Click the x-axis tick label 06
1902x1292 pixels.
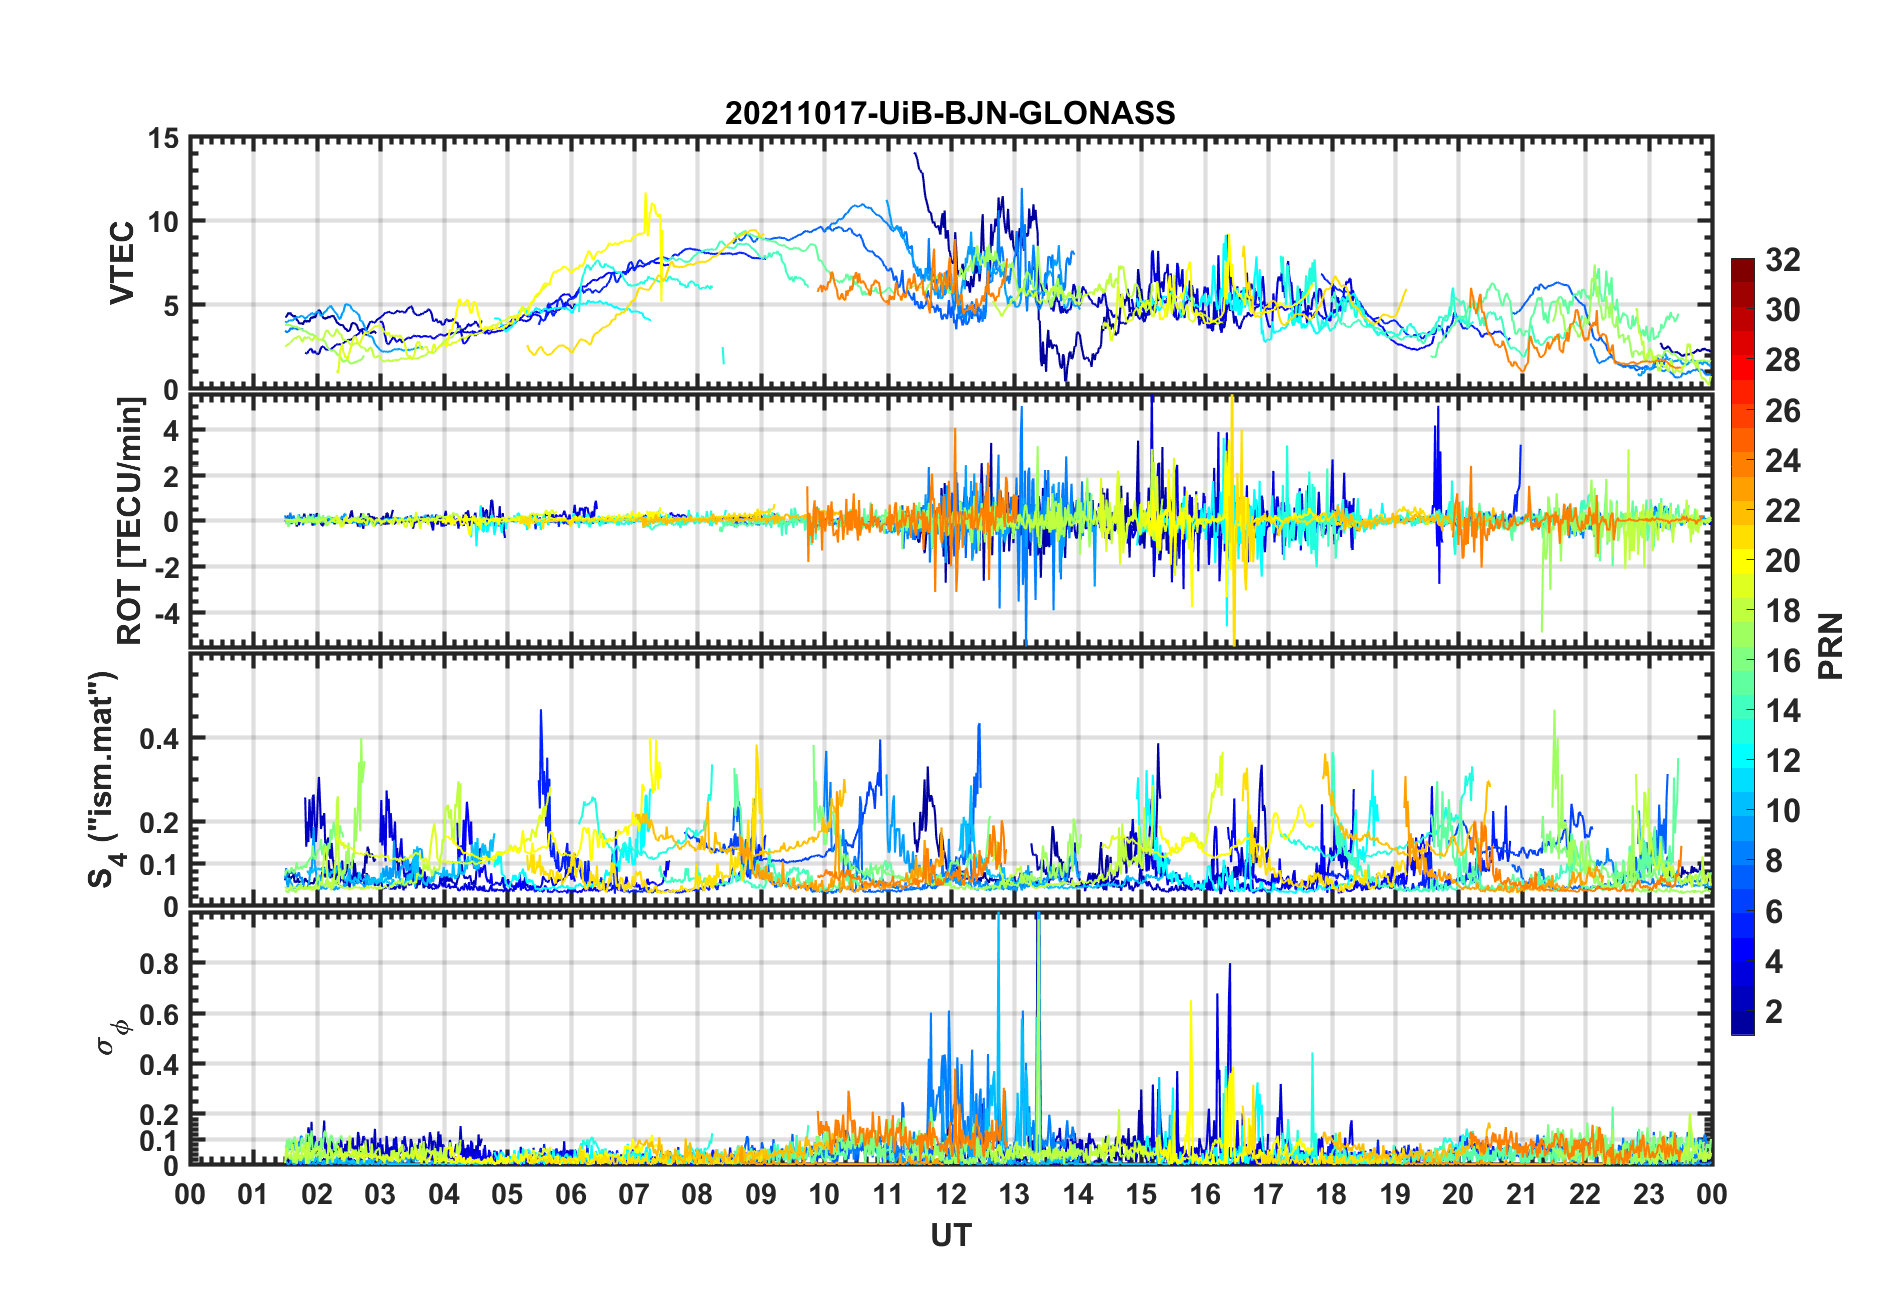point(571,1194)
